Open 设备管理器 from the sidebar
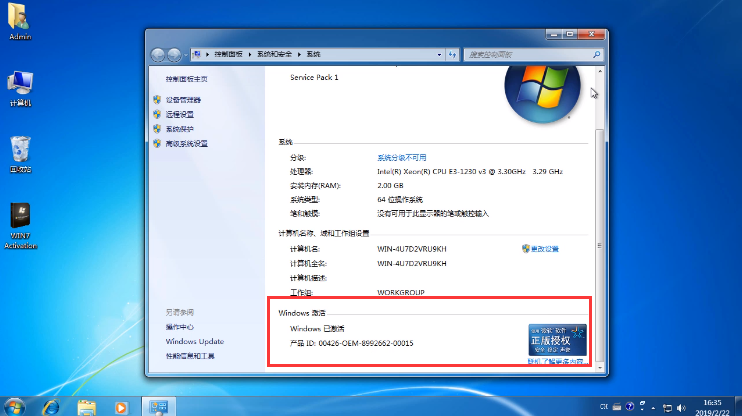 [x=183, y=100]
